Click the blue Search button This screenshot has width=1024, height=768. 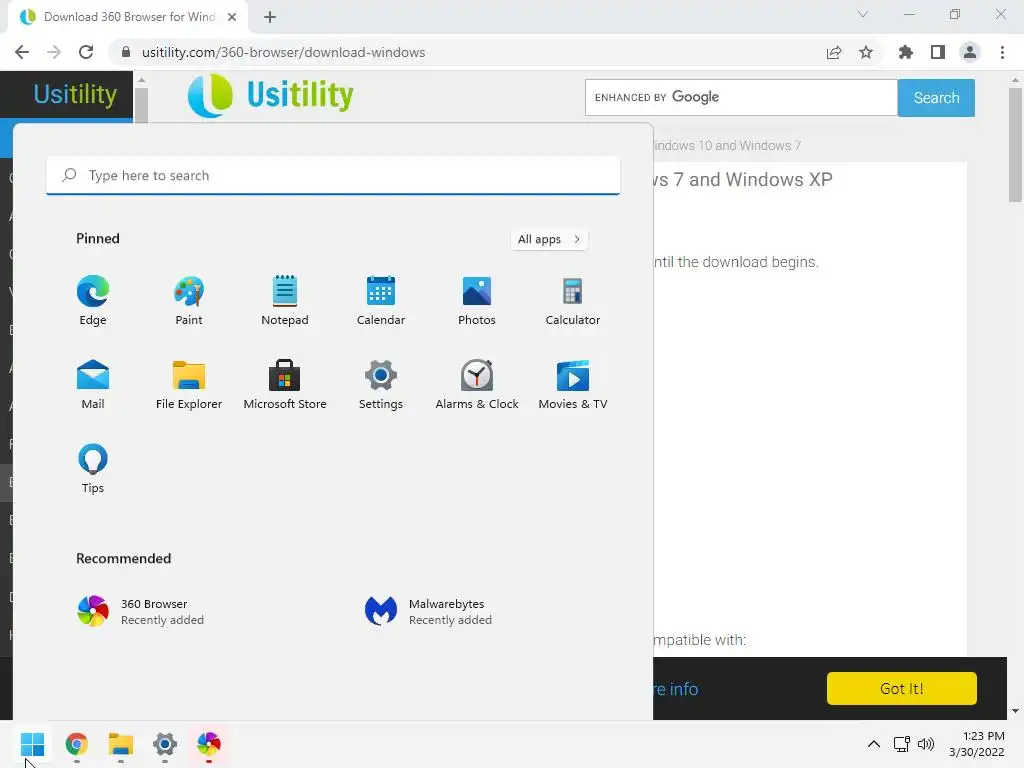pos(936,97)
